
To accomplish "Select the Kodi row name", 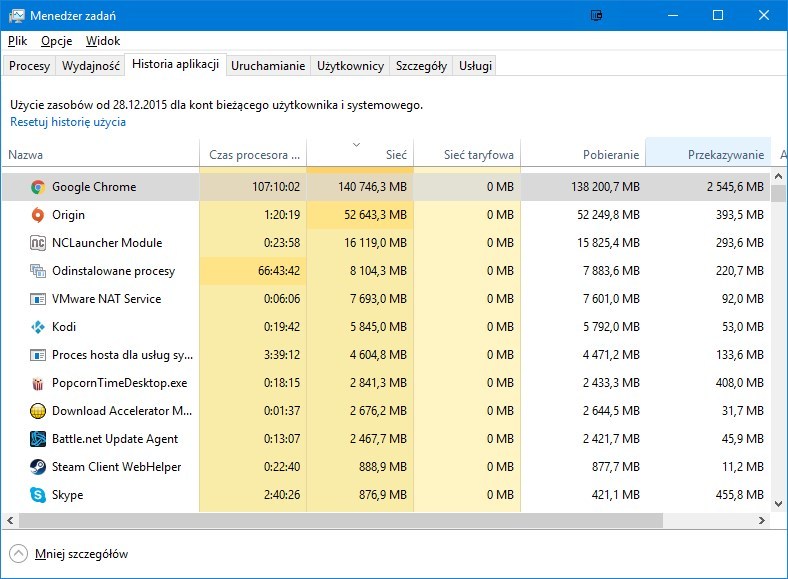I will (64, 327).
